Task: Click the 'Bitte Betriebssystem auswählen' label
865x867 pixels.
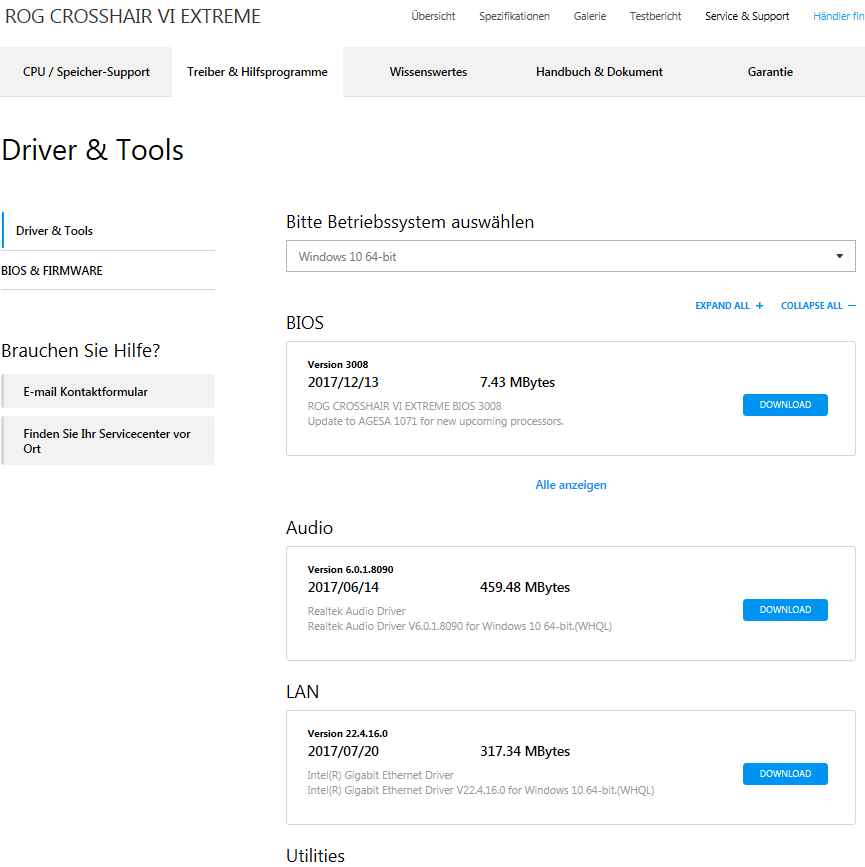Action: click(x=410, y=222)
